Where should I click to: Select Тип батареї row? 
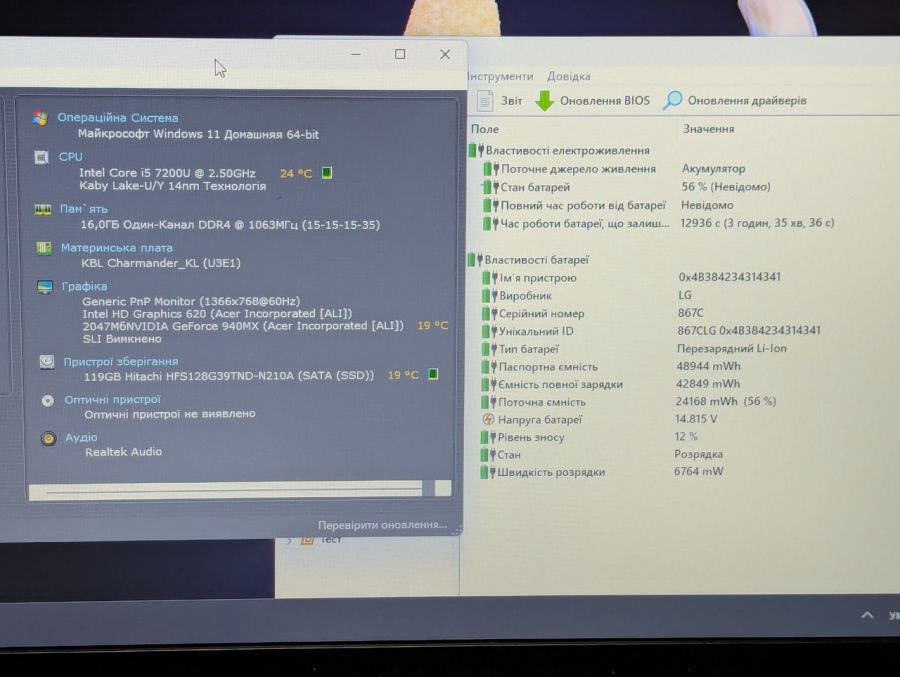[633, 349]
